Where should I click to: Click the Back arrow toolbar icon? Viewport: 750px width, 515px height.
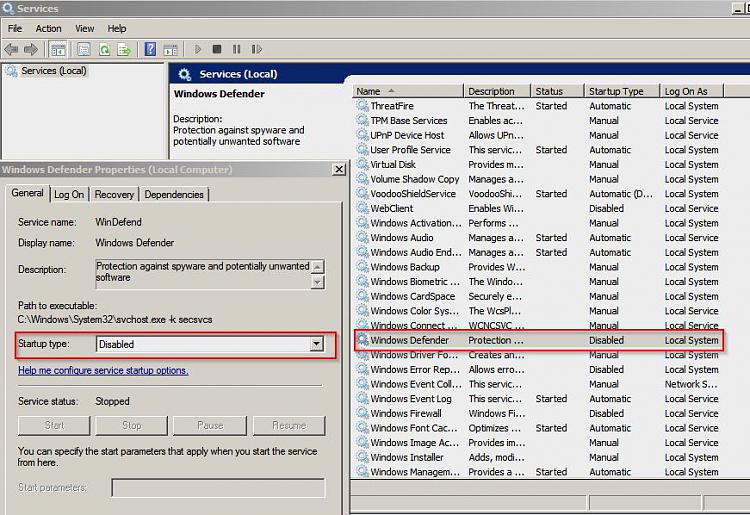(x=11, y=49)
